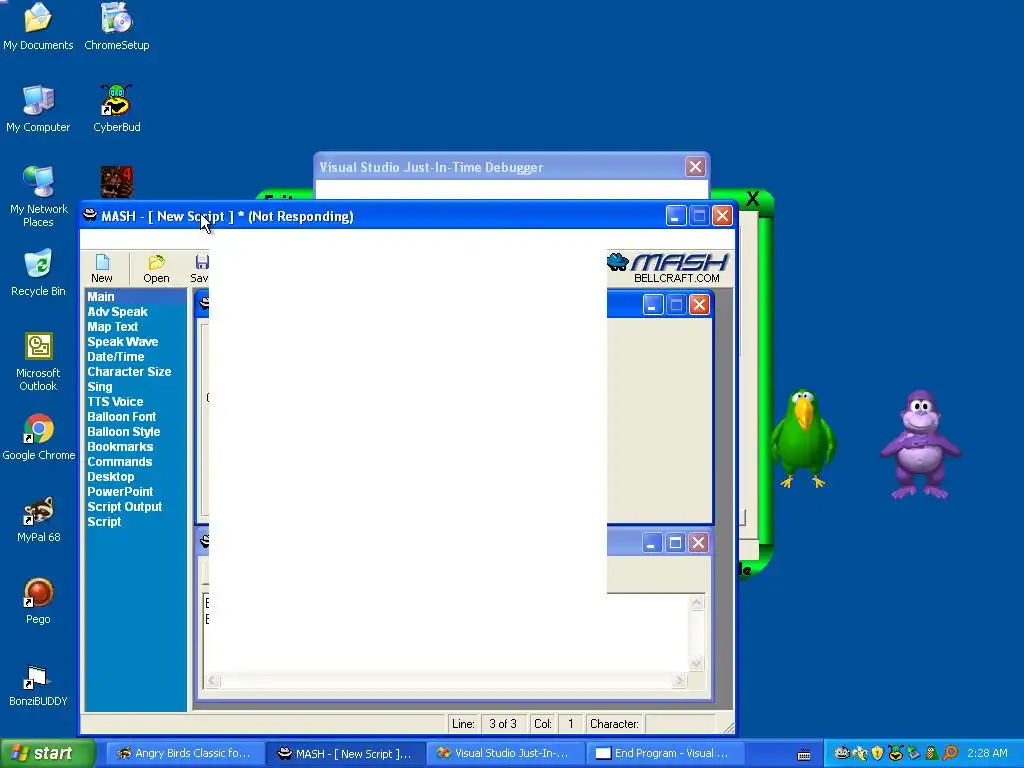The image size is (1024, 768).
Task: Open the Windows Start menu
Action: (47, 754)
